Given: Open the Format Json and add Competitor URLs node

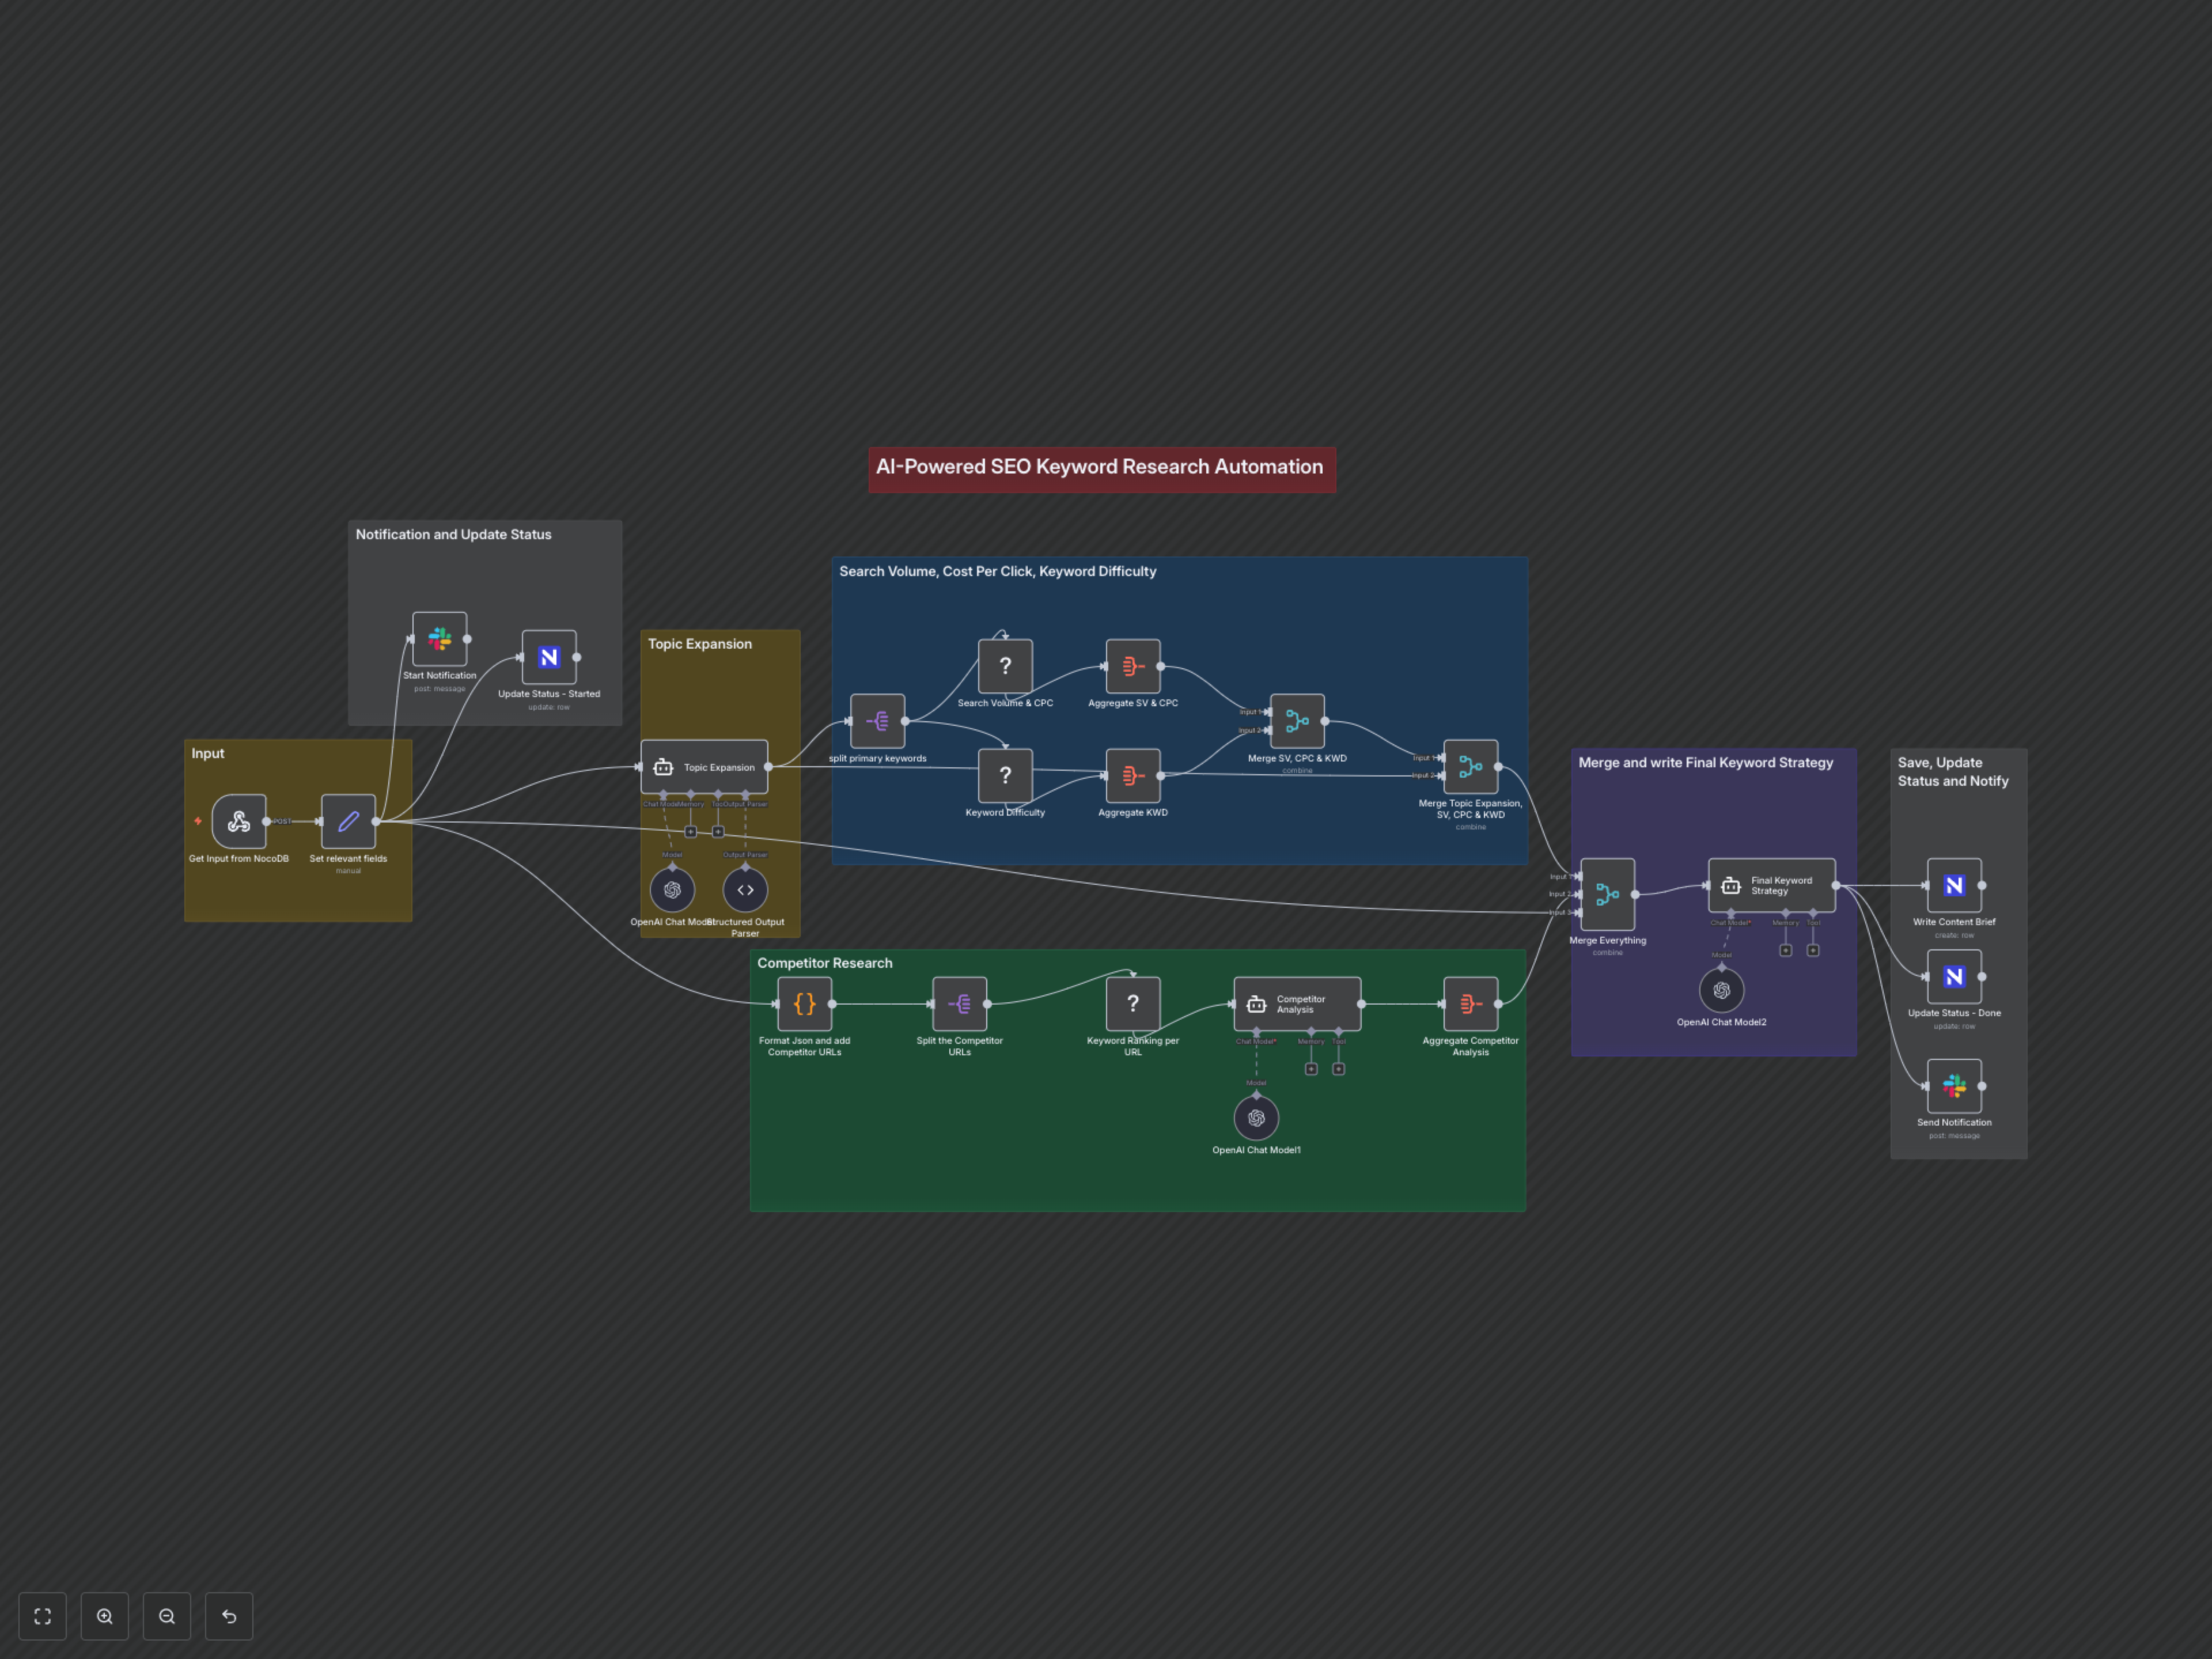Looking at the screenshot, I should [804, 1004].
